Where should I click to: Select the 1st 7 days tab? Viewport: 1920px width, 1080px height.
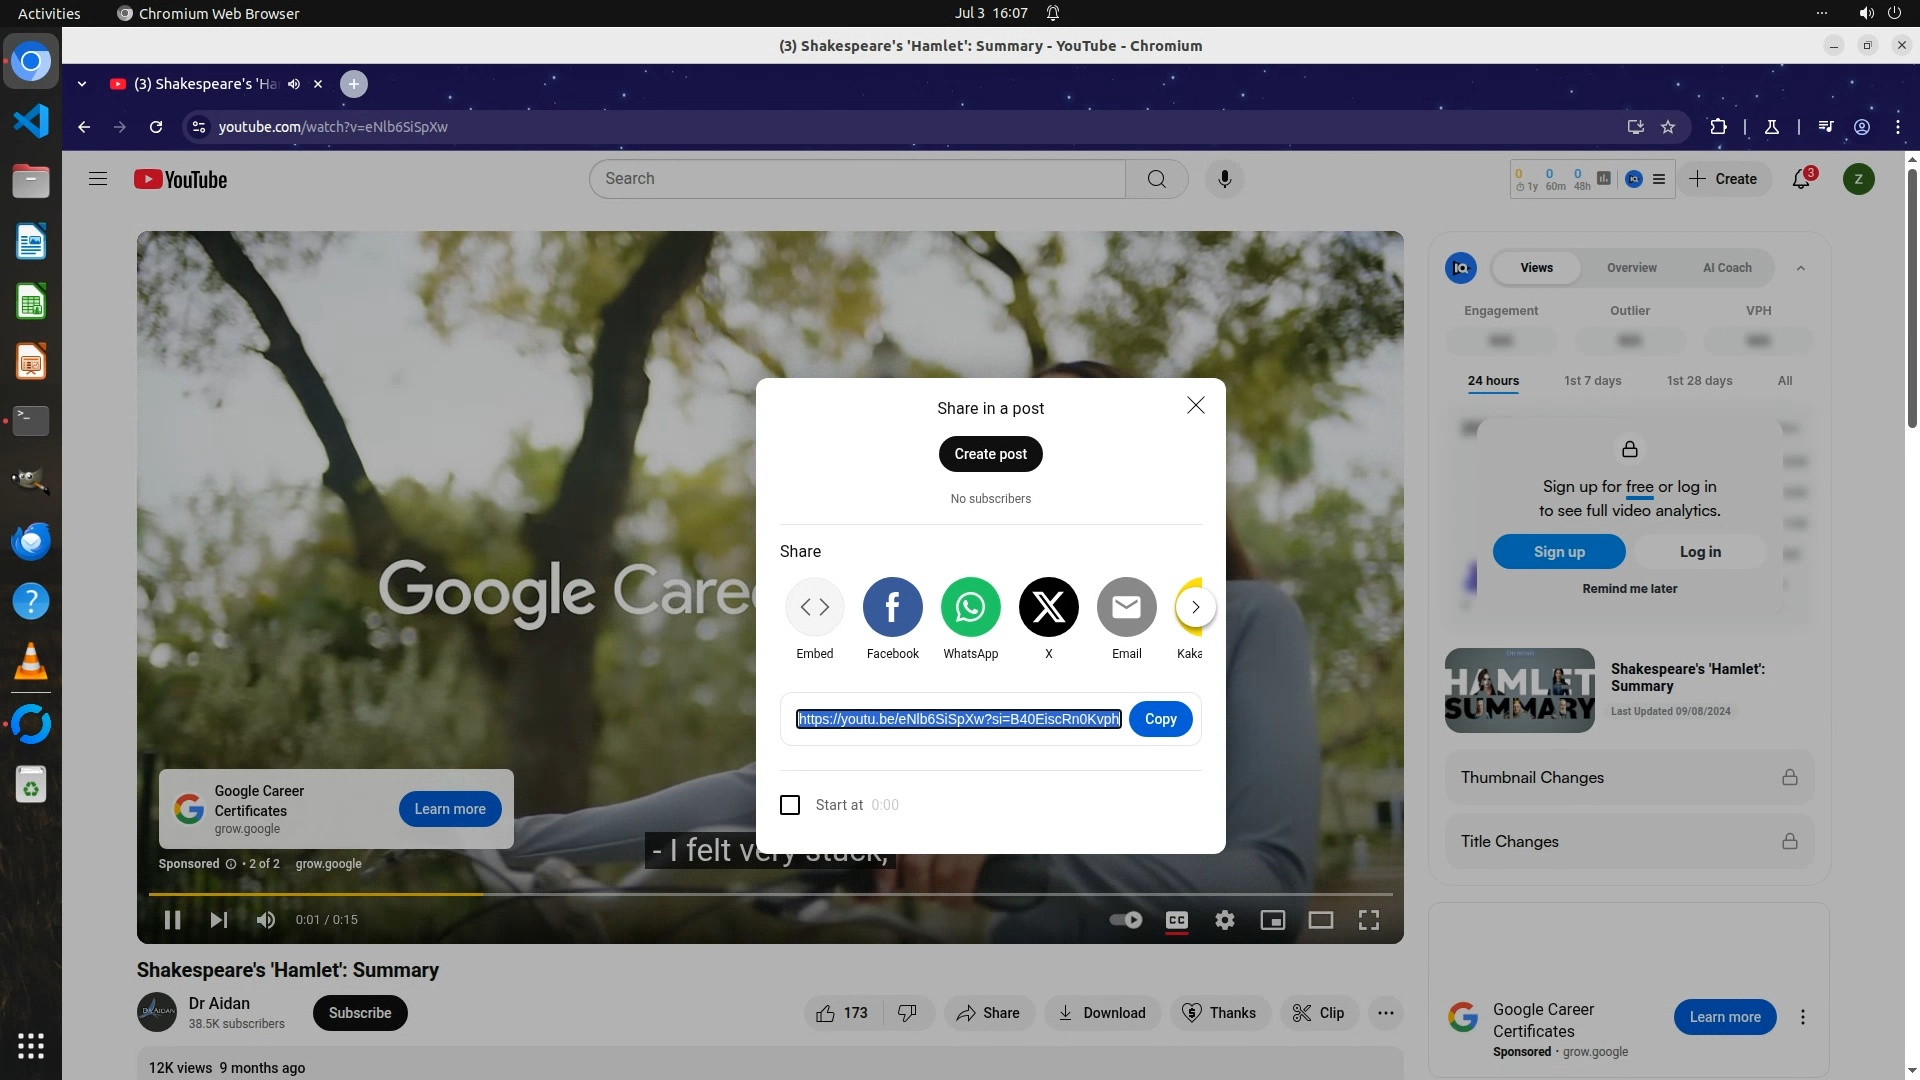coord(1592,381)
